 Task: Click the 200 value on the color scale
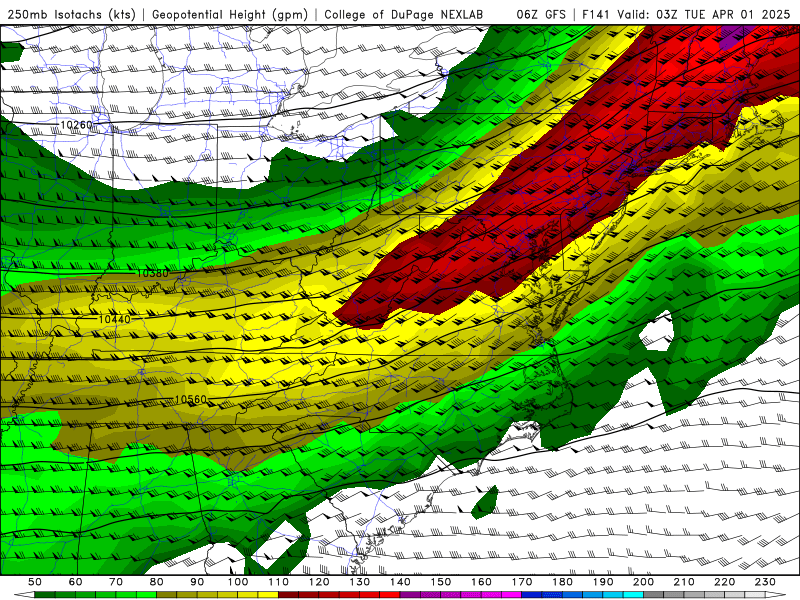coord(643,582)
